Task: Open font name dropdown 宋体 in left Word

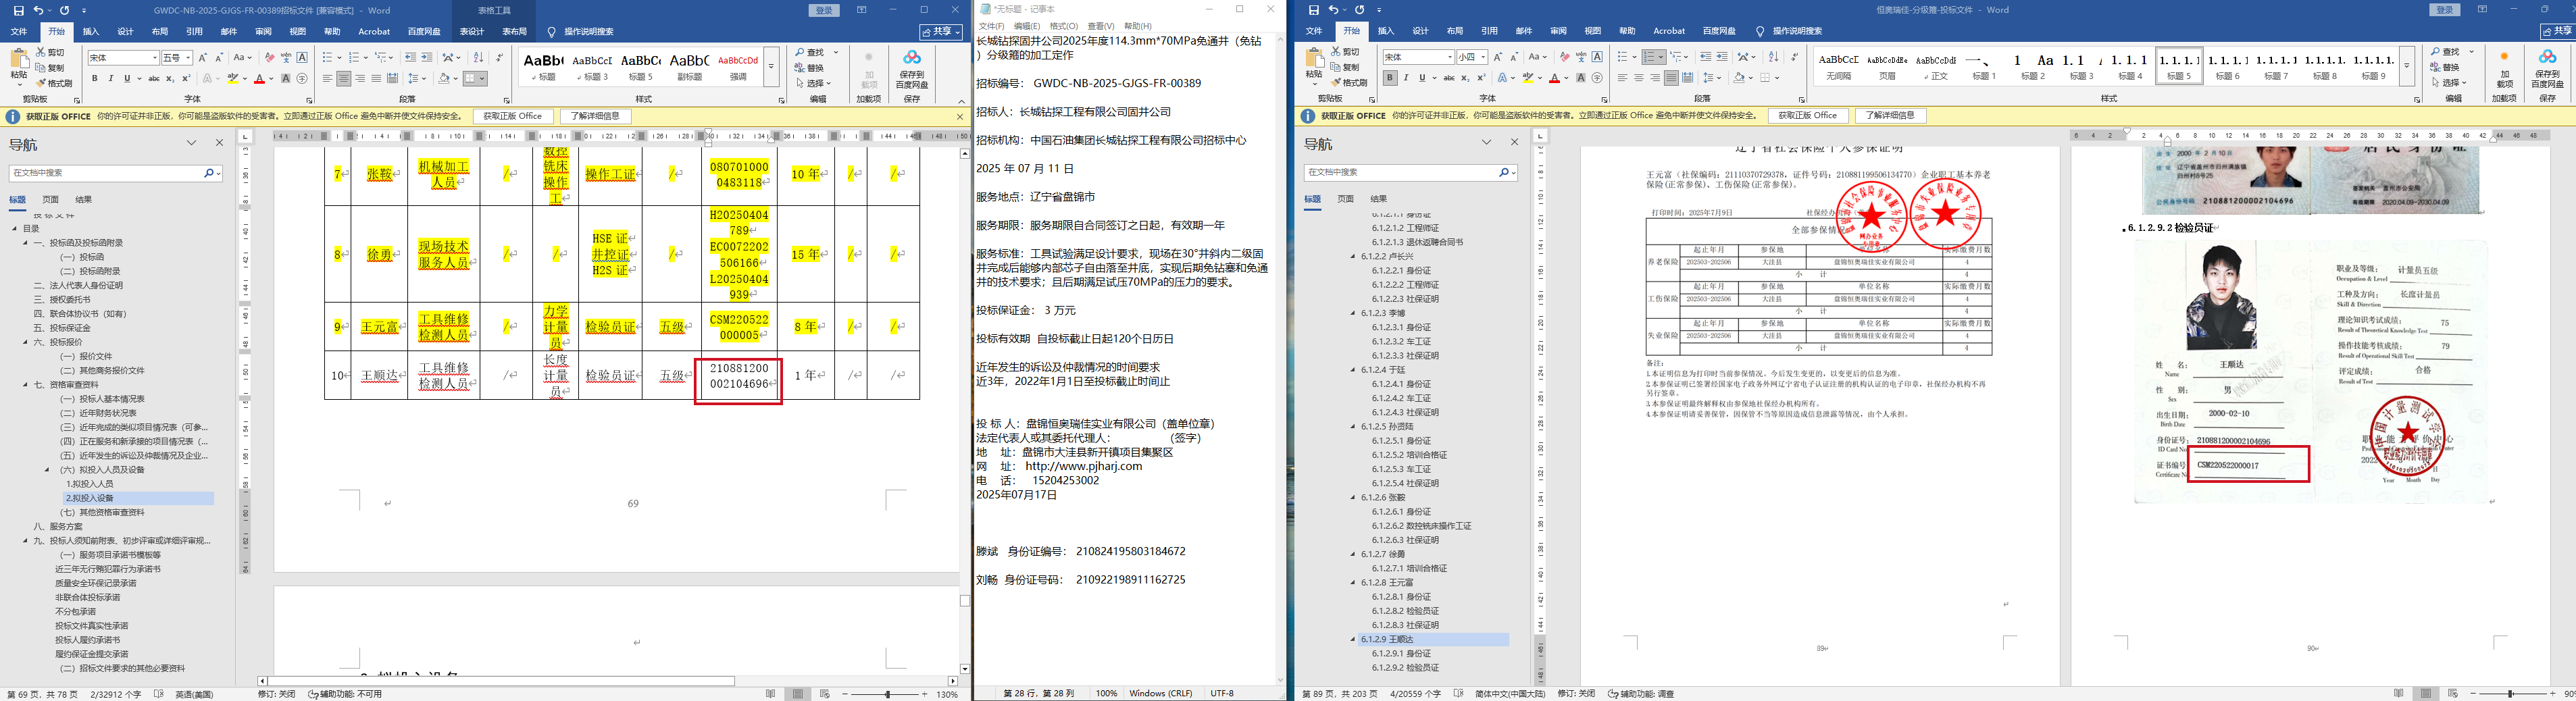Action: click(x=154, y=58)
